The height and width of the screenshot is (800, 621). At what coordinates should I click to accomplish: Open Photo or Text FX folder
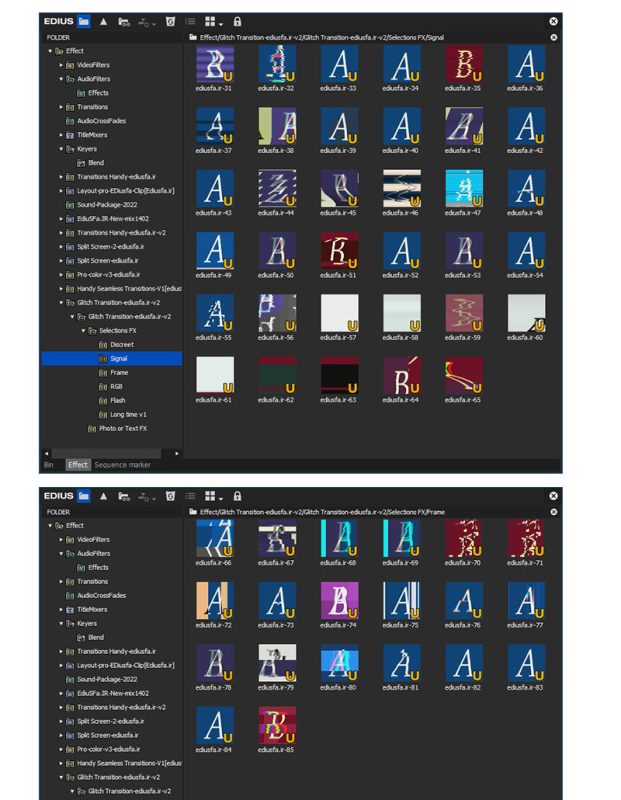pos(122,429)
